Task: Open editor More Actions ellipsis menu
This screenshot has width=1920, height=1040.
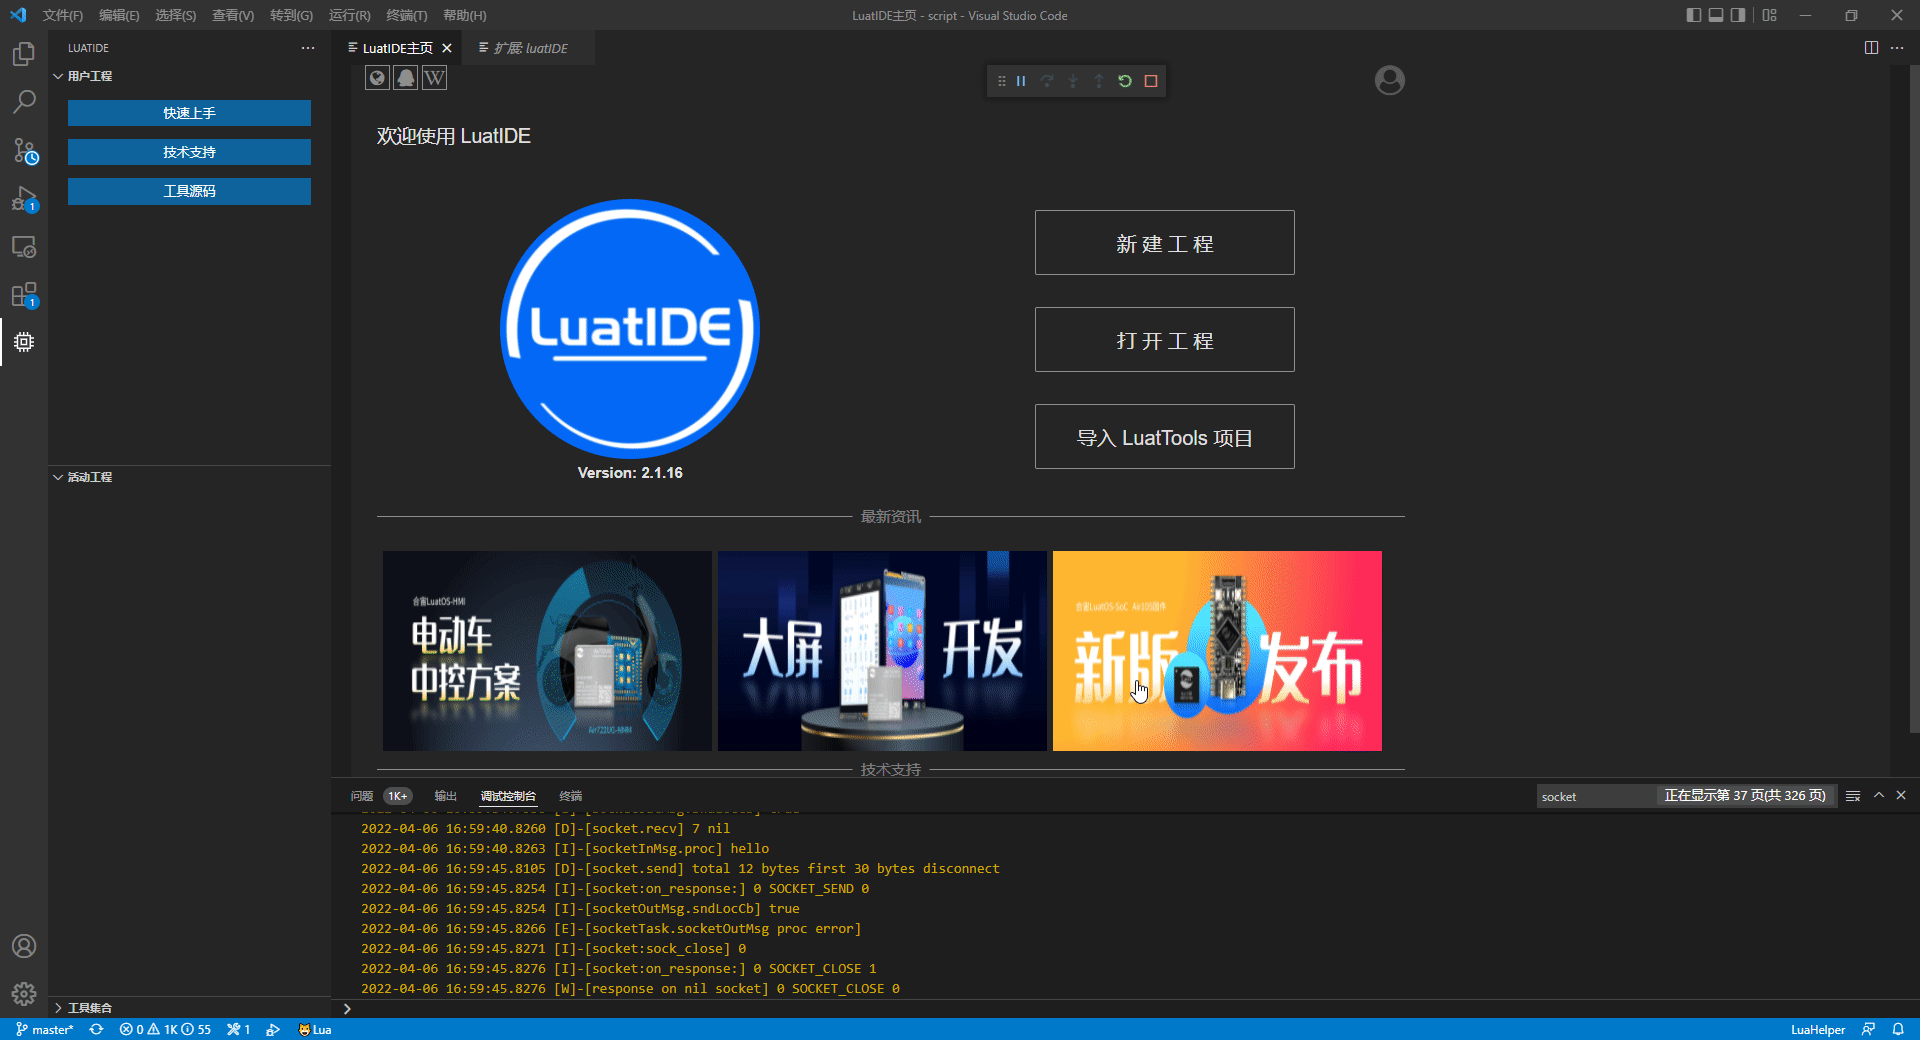Action: coord(1897,48)
